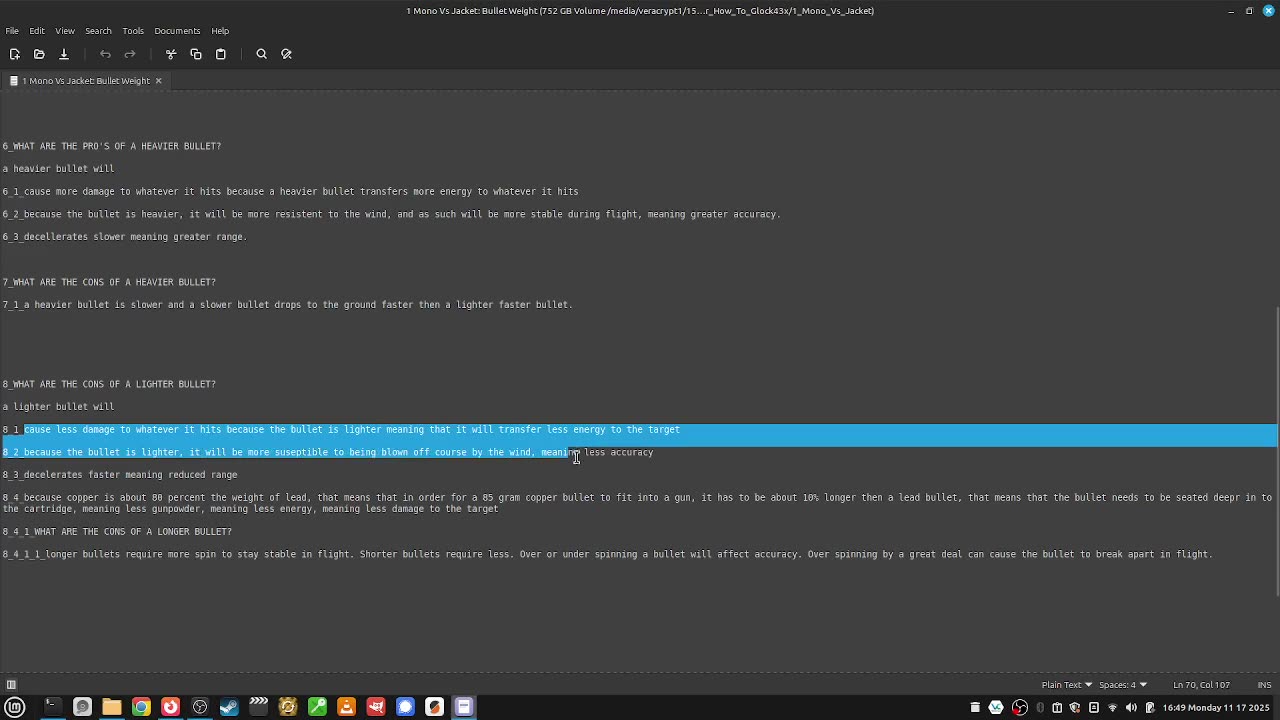Screen dimensions: 1280x720
Task: Click the OBS recording tray icon
Action: click(x=1019, y=707)
